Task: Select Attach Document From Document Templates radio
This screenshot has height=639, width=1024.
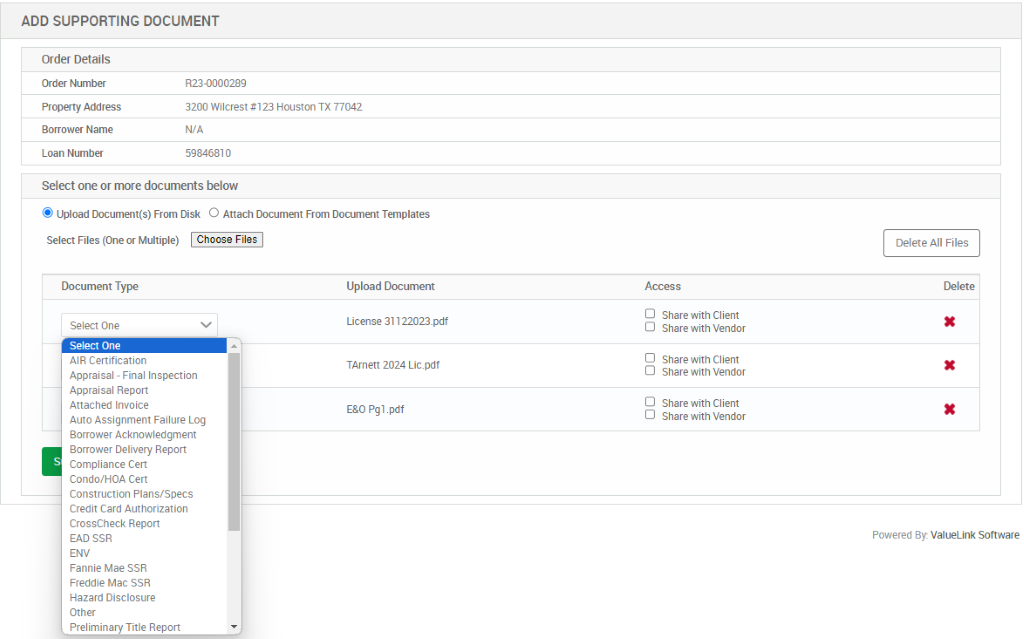Action: tap(214, 213)
